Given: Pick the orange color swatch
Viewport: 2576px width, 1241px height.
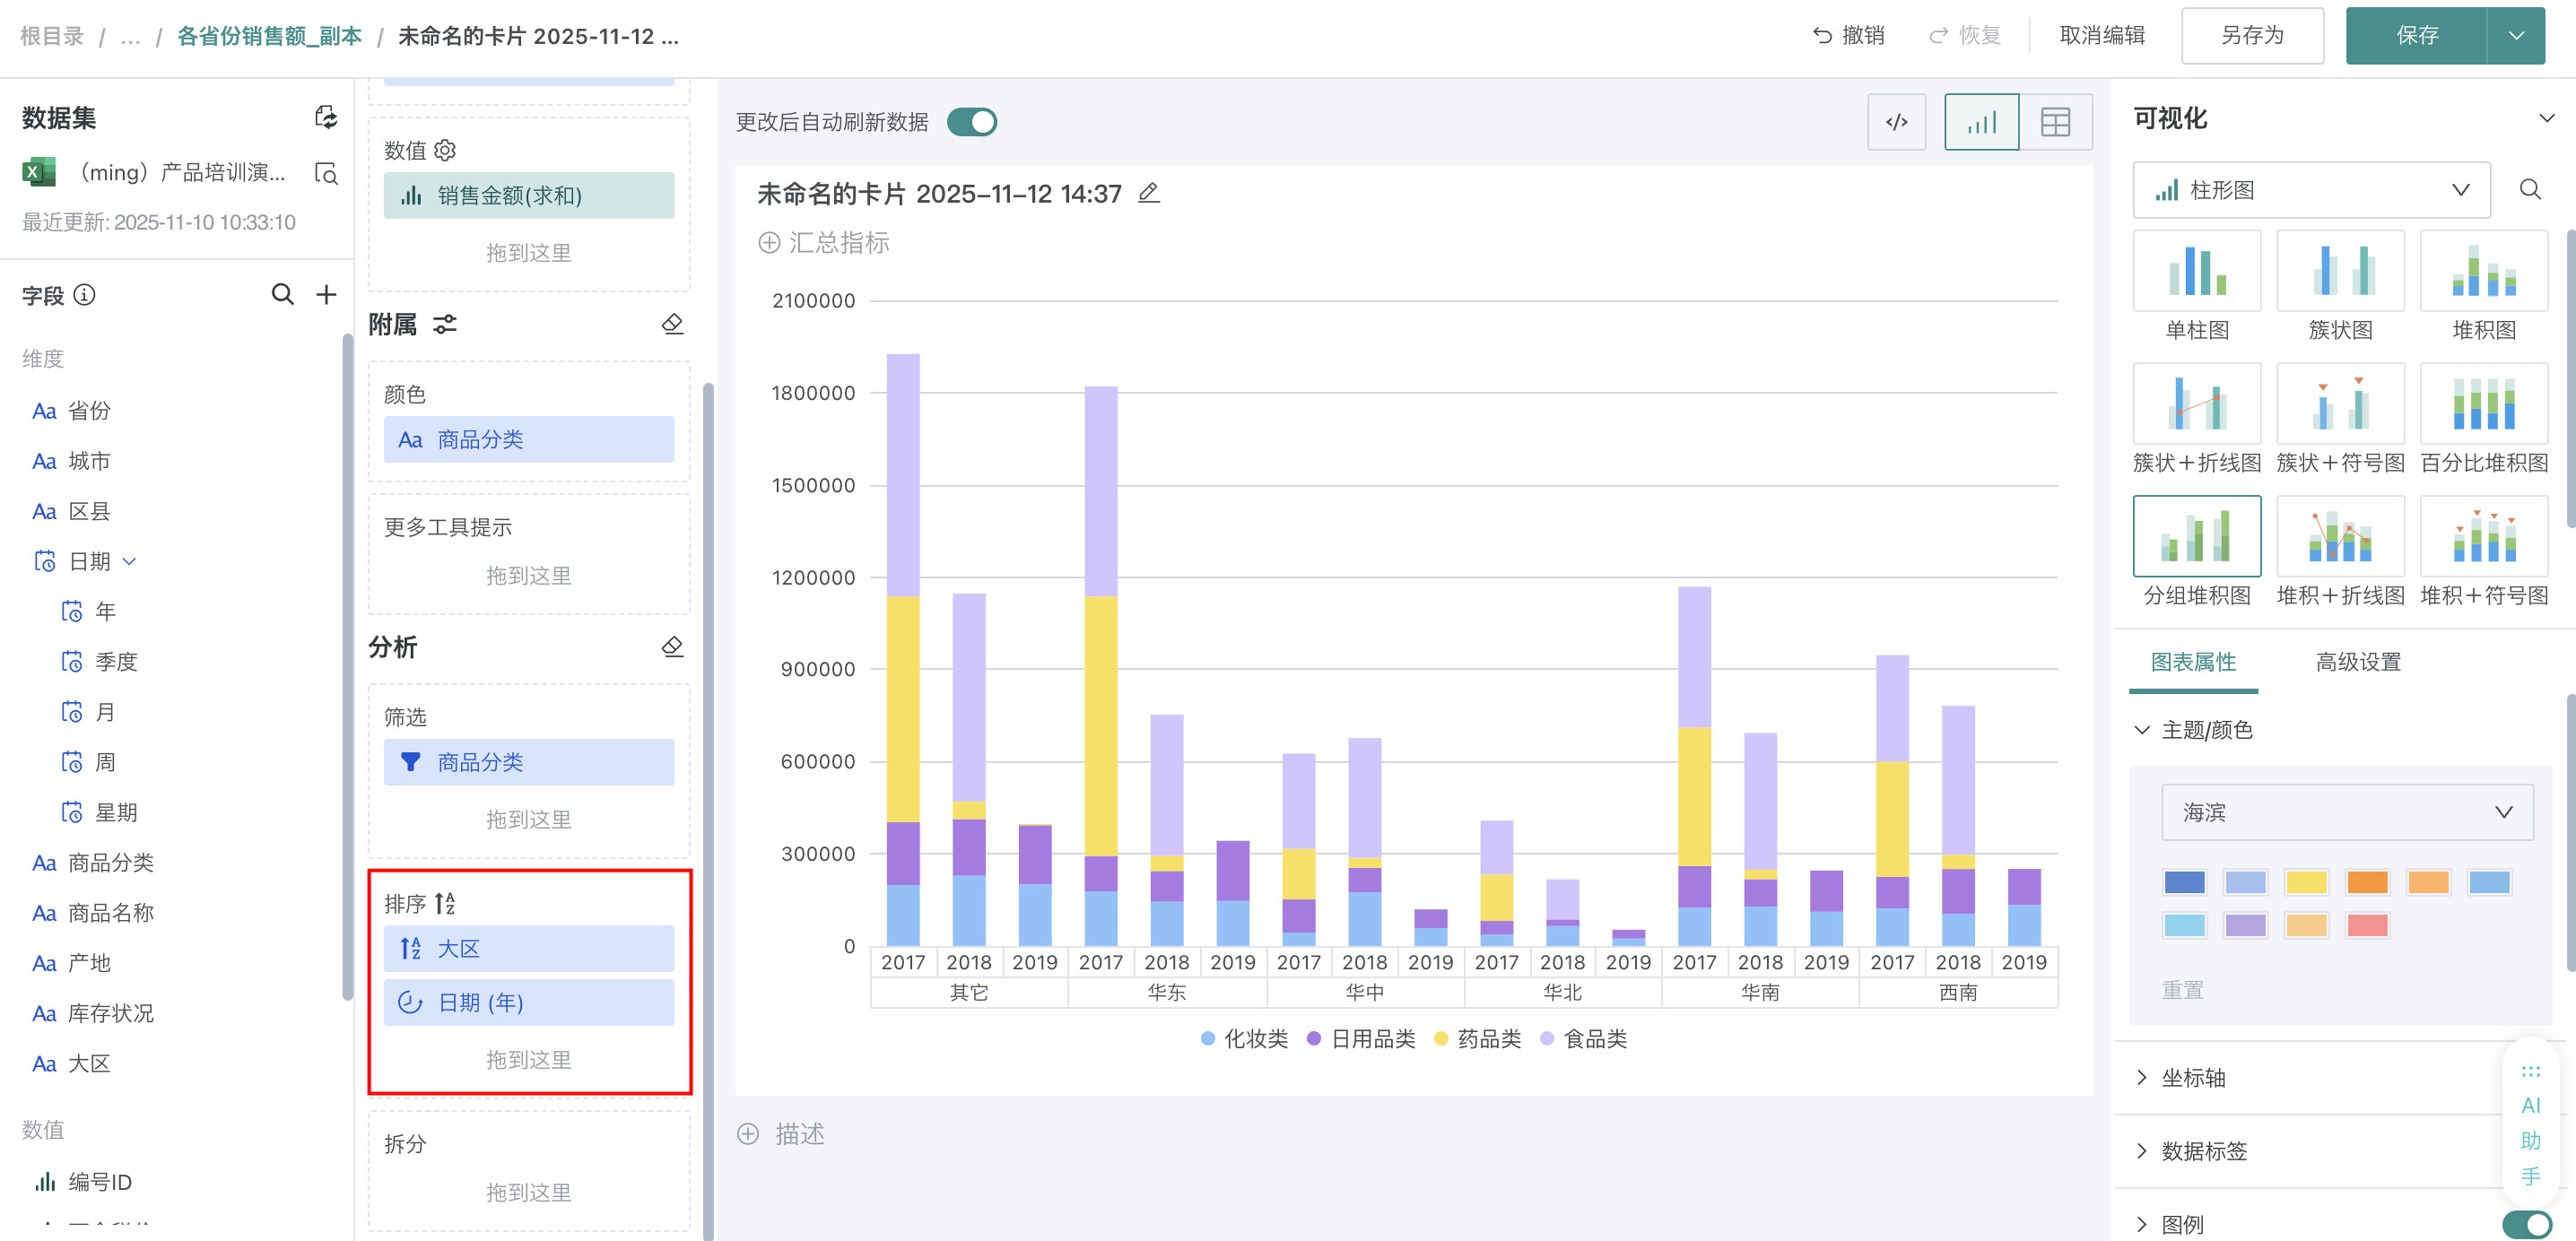Looking at the screenshot, I should click(x=2367, y=882).
